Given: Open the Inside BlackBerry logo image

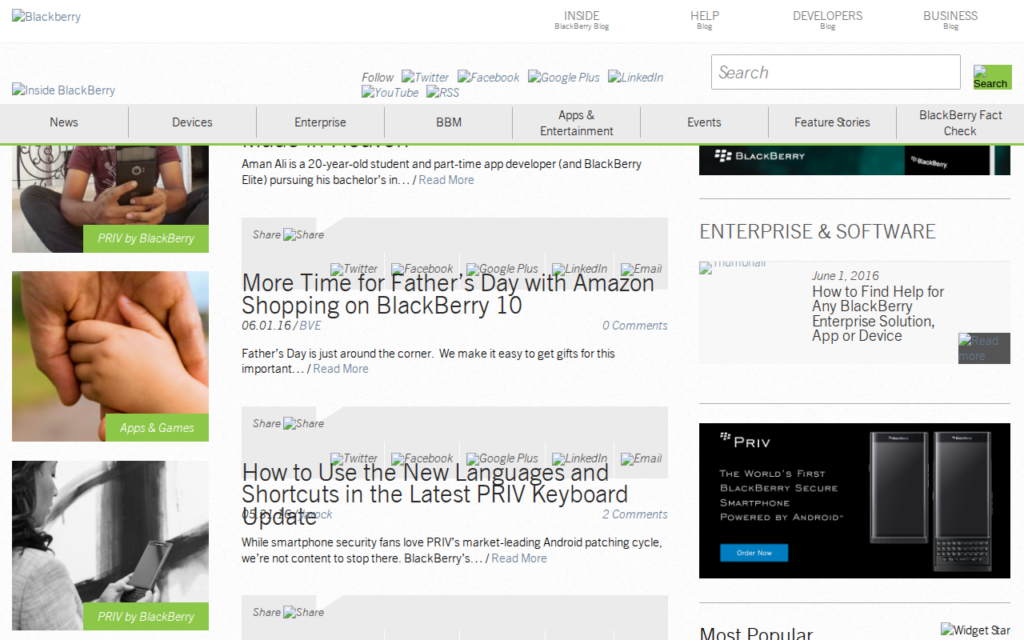Looking at the screenshot, I should [63, 90].
